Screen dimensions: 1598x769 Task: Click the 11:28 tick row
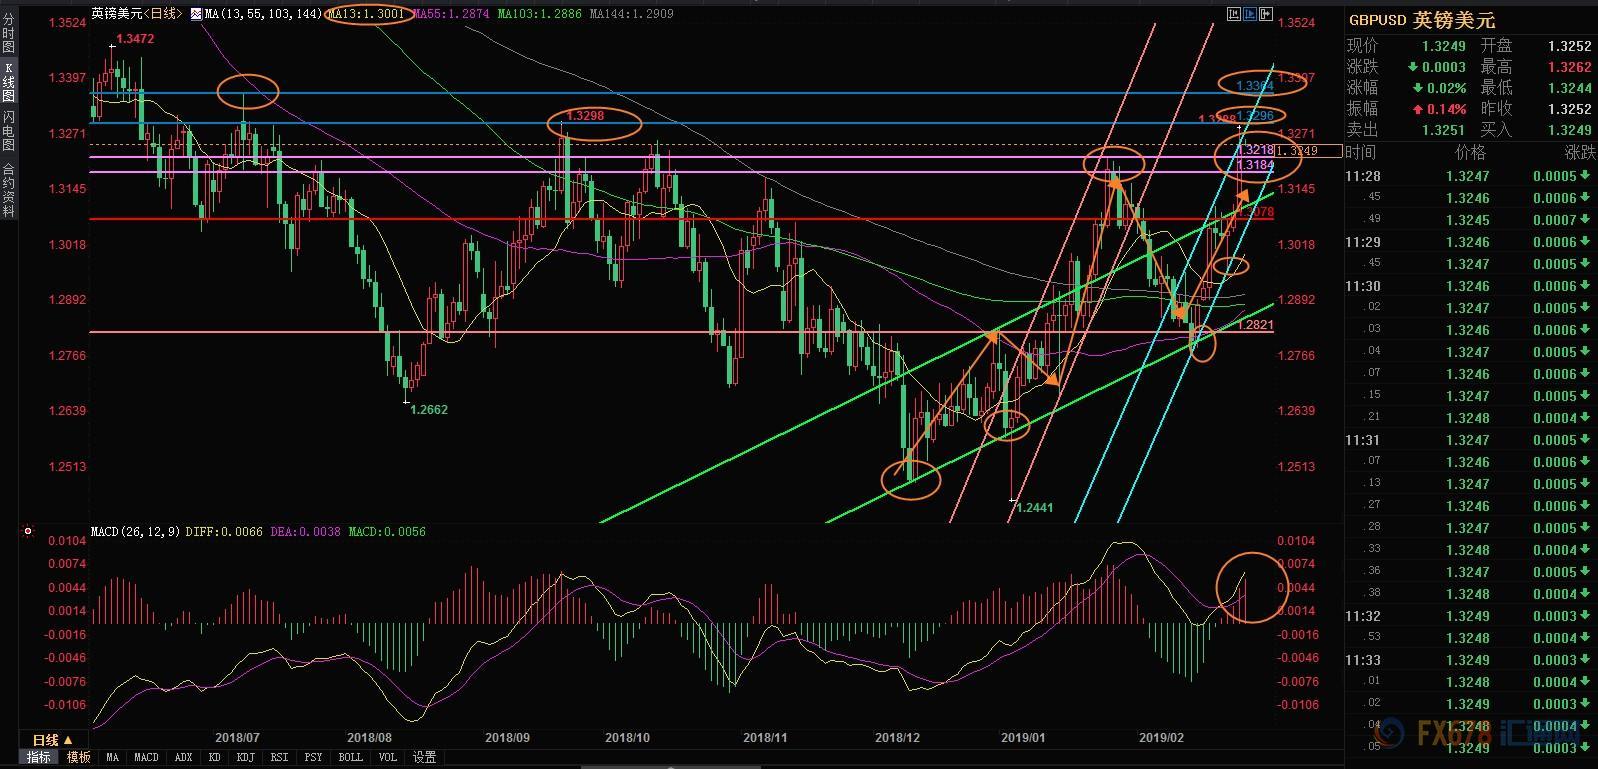[x=1470, y=176]
